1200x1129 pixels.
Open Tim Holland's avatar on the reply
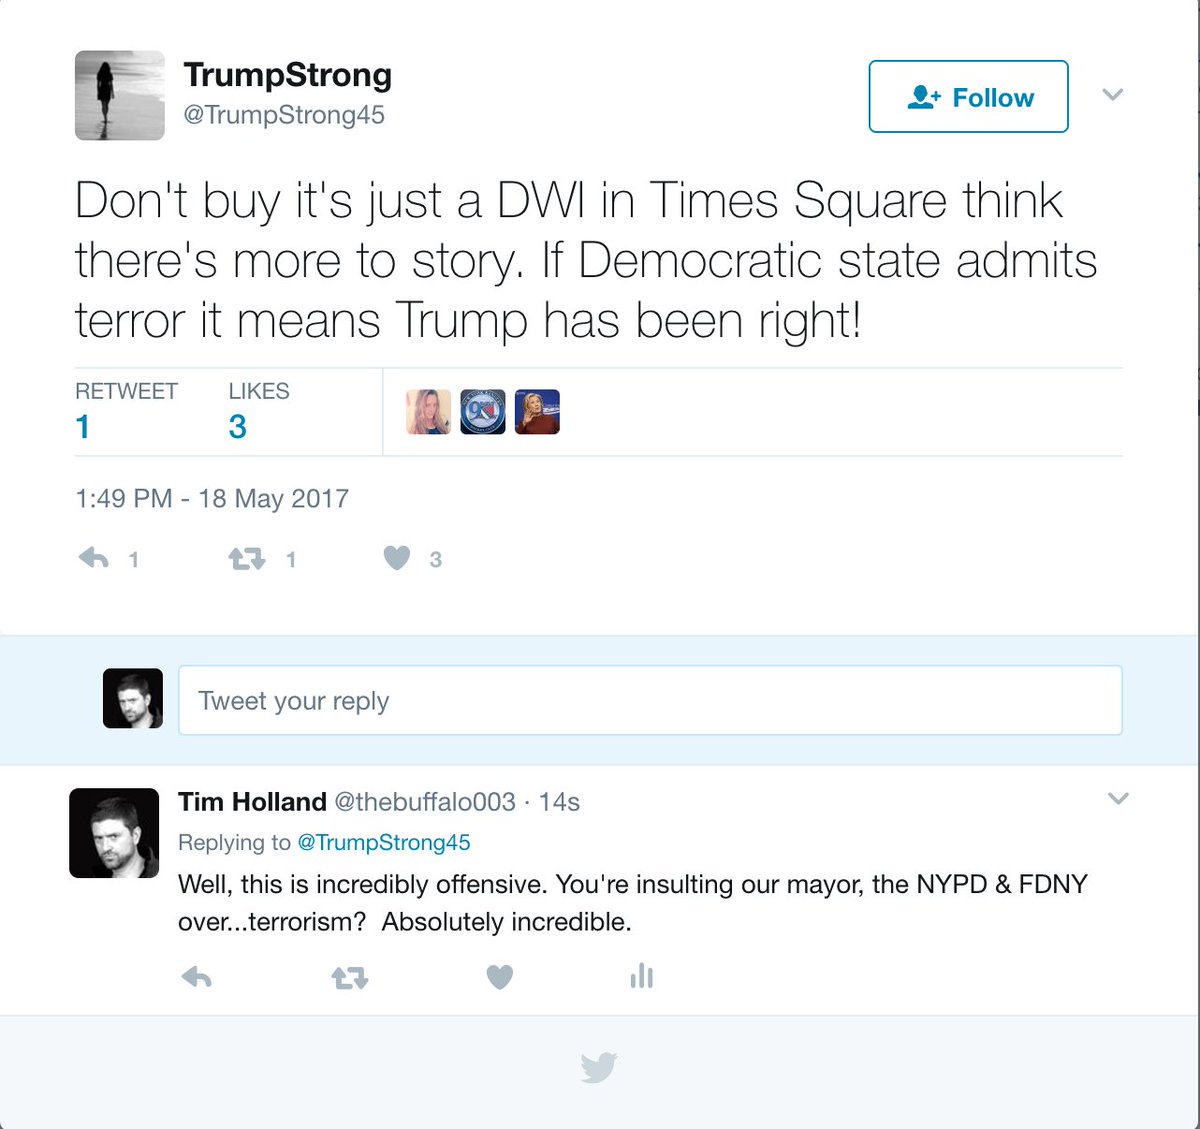click(114, 833)
